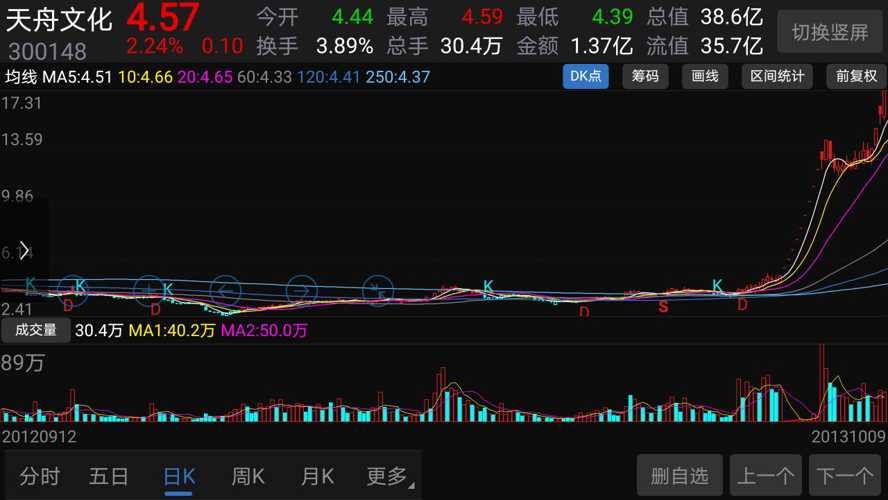Tap 切换竖屏 to switch orientation

830,32
